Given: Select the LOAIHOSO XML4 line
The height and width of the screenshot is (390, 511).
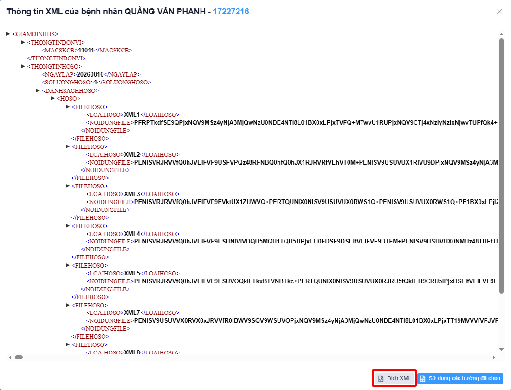Looking at the screenshot, I should (133, 234).
